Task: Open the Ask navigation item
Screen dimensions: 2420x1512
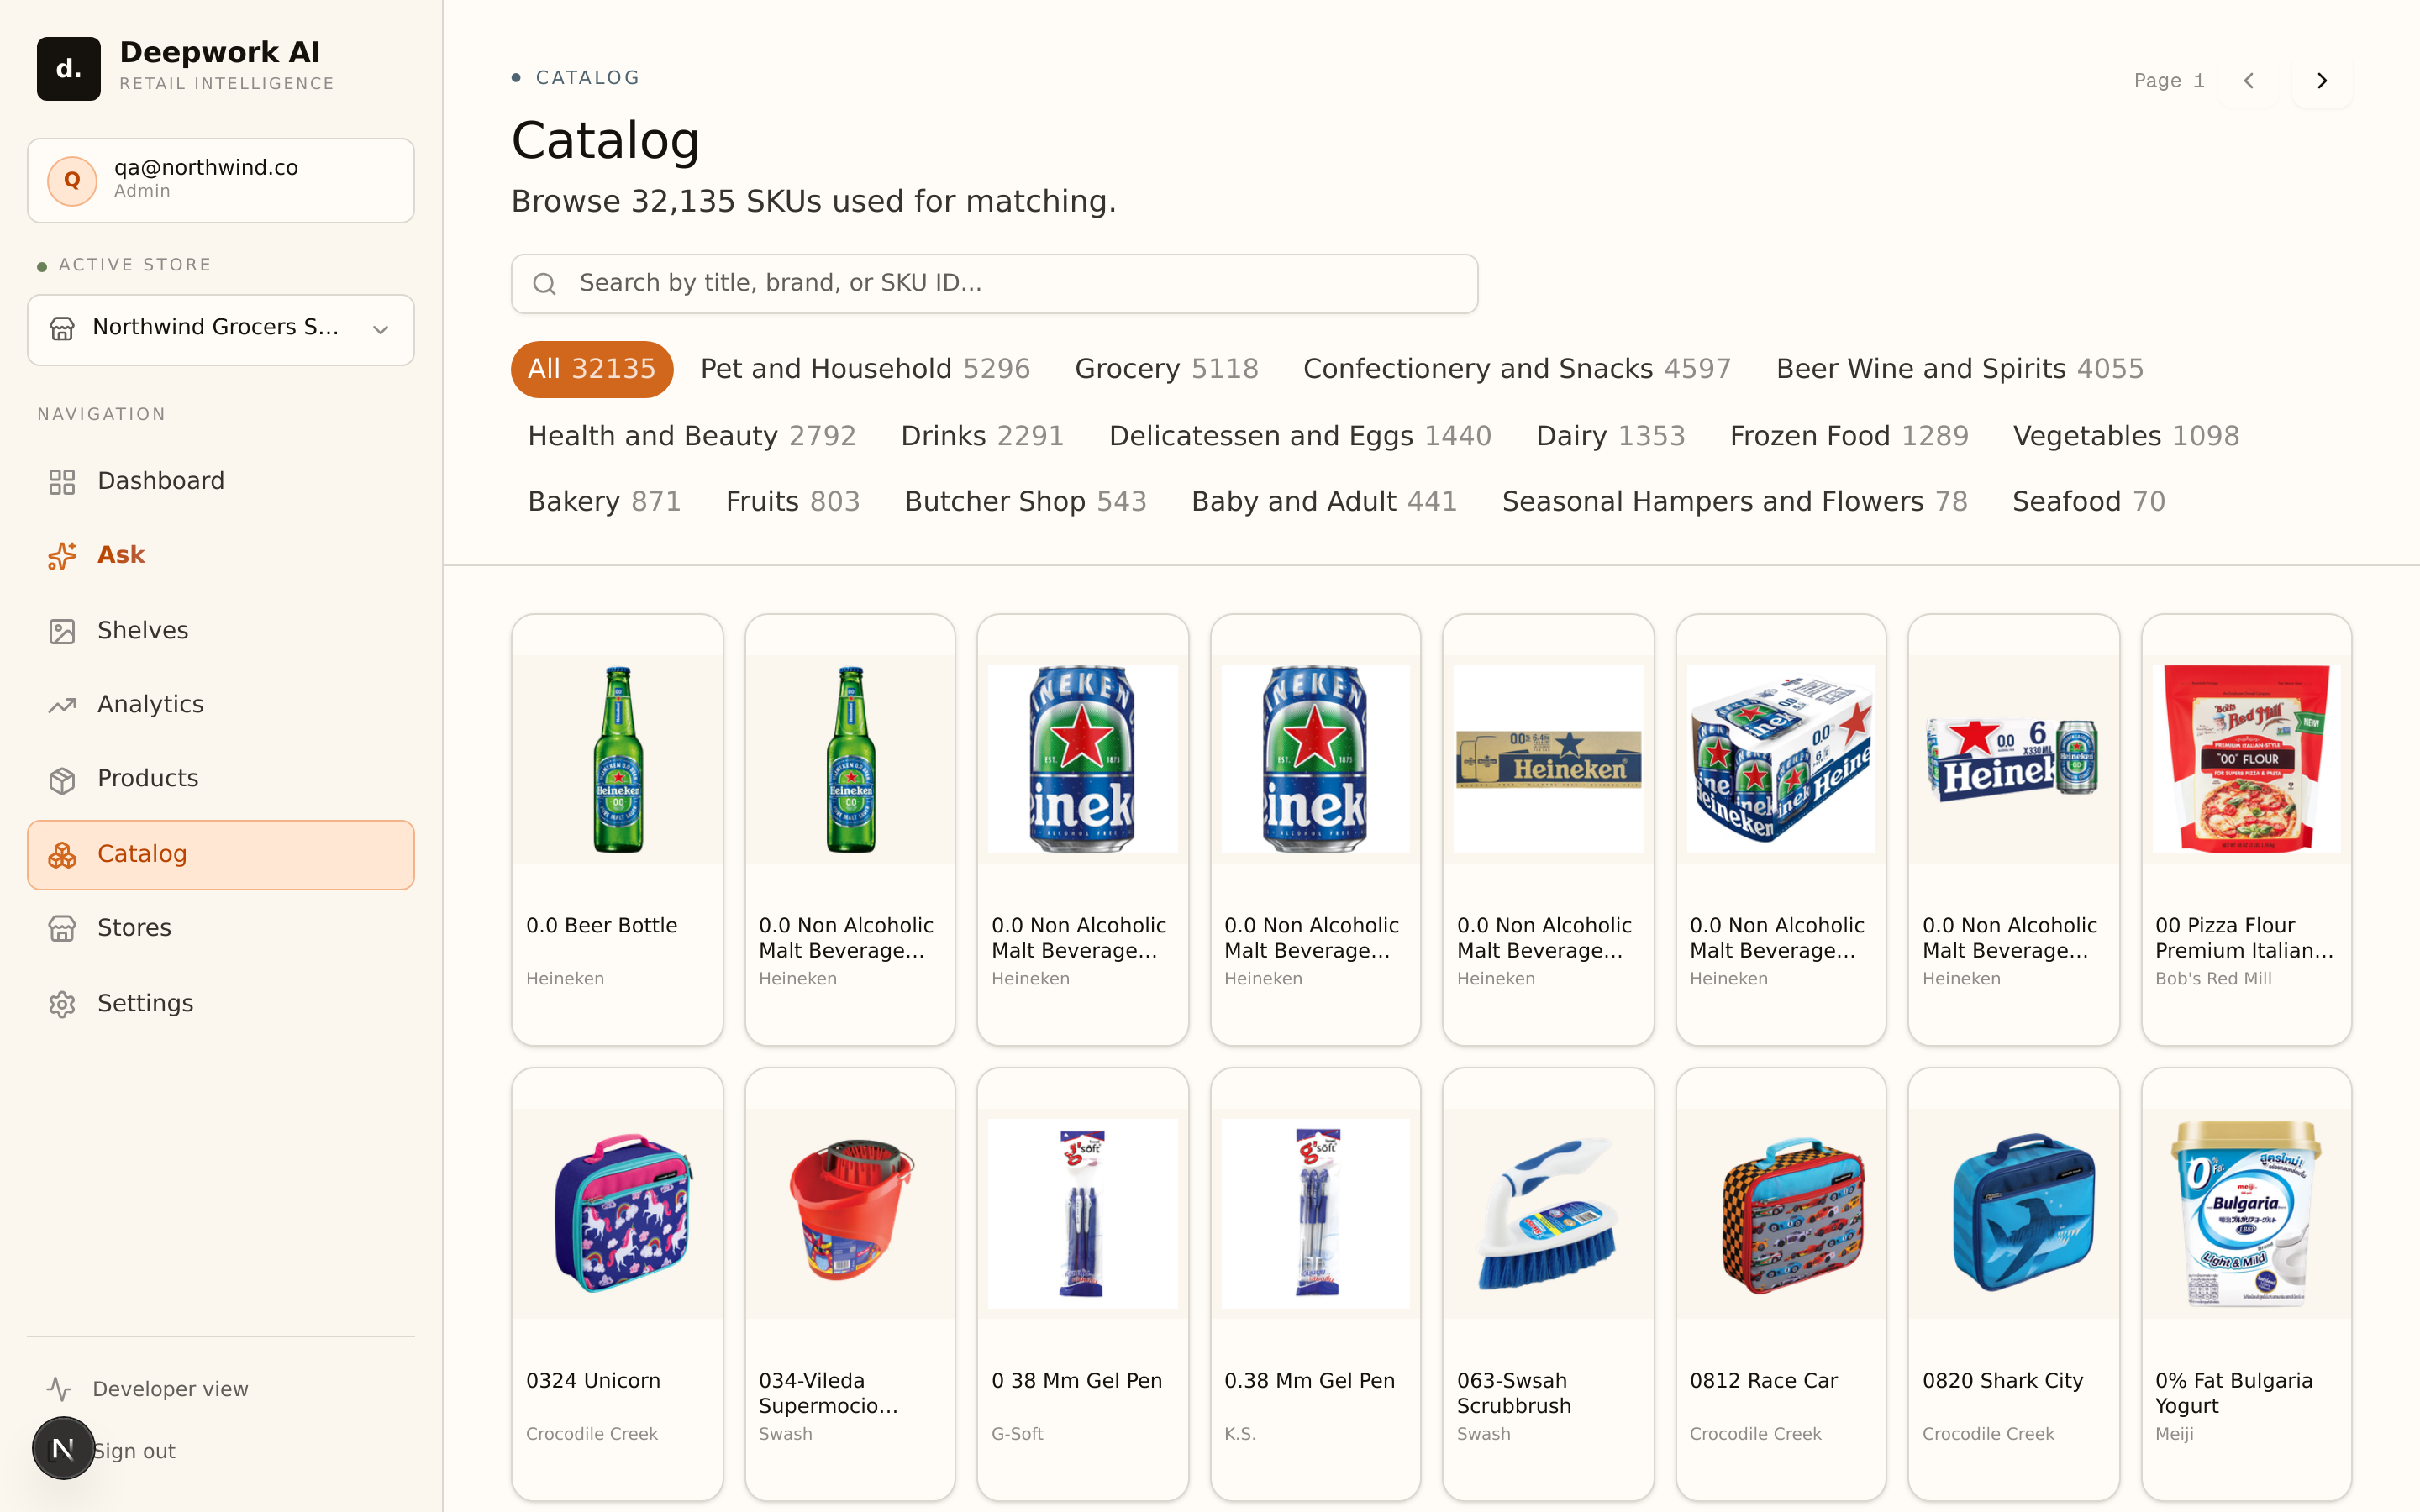Action: coord(221,555)
